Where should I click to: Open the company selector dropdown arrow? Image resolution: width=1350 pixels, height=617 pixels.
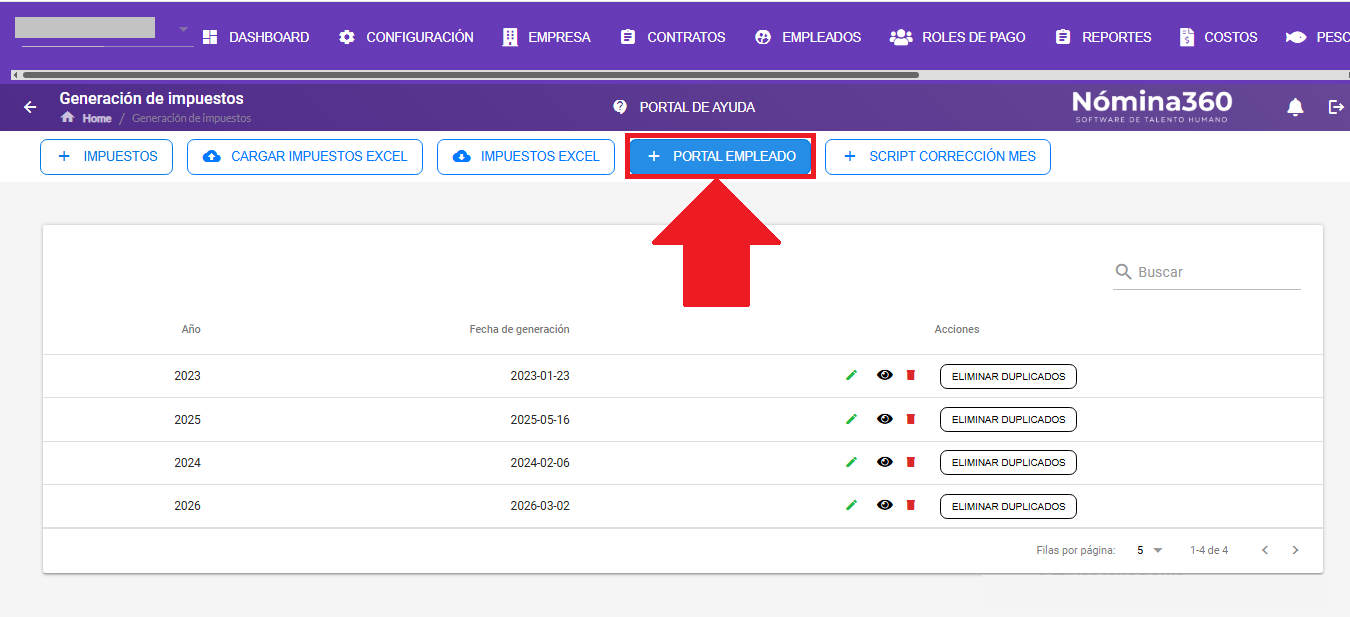[184, 29]
